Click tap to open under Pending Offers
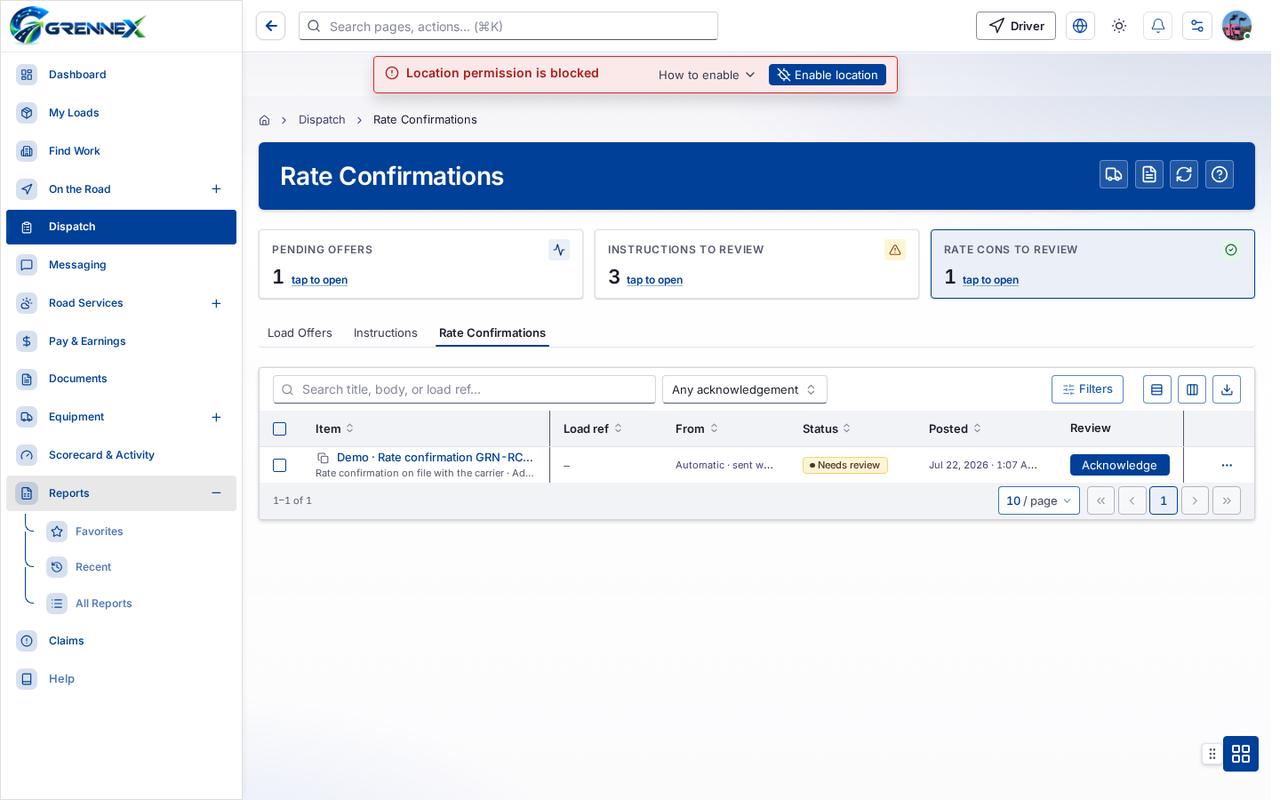Screen dimensions: 1280x800 pos(320,280)
